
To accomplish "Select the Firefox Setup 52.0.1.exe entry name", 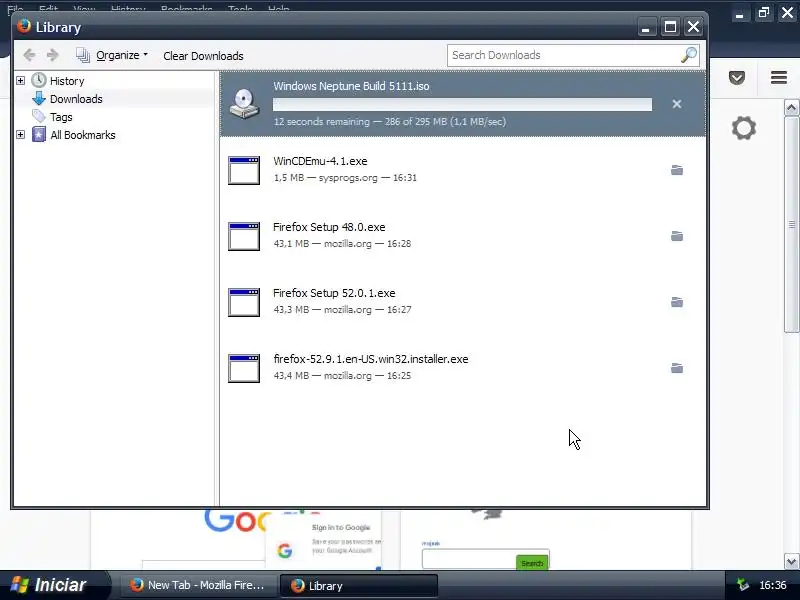I will [x=334, y=293].
